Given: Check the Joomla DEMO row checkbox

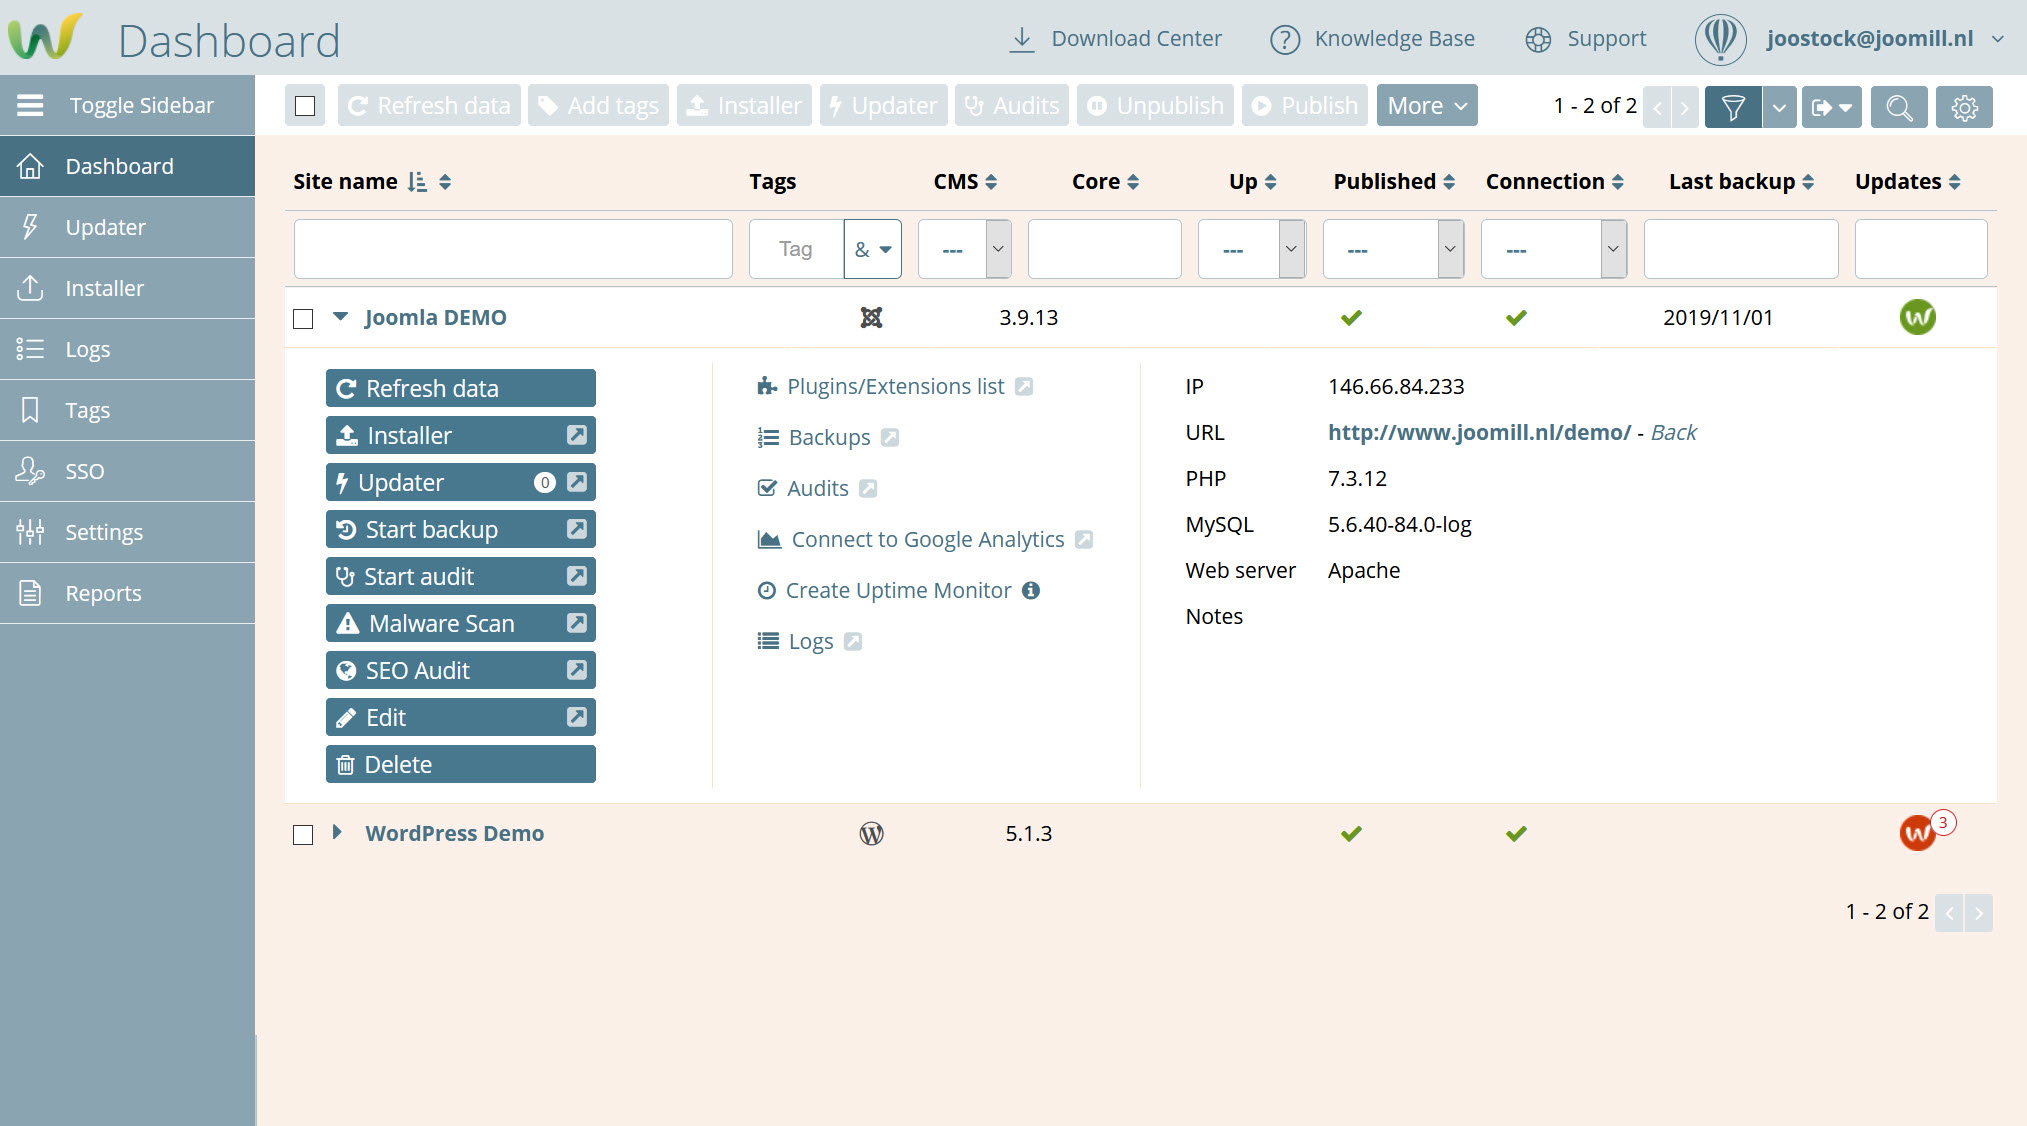Looking at the screenshot, I should coord(303,319).
